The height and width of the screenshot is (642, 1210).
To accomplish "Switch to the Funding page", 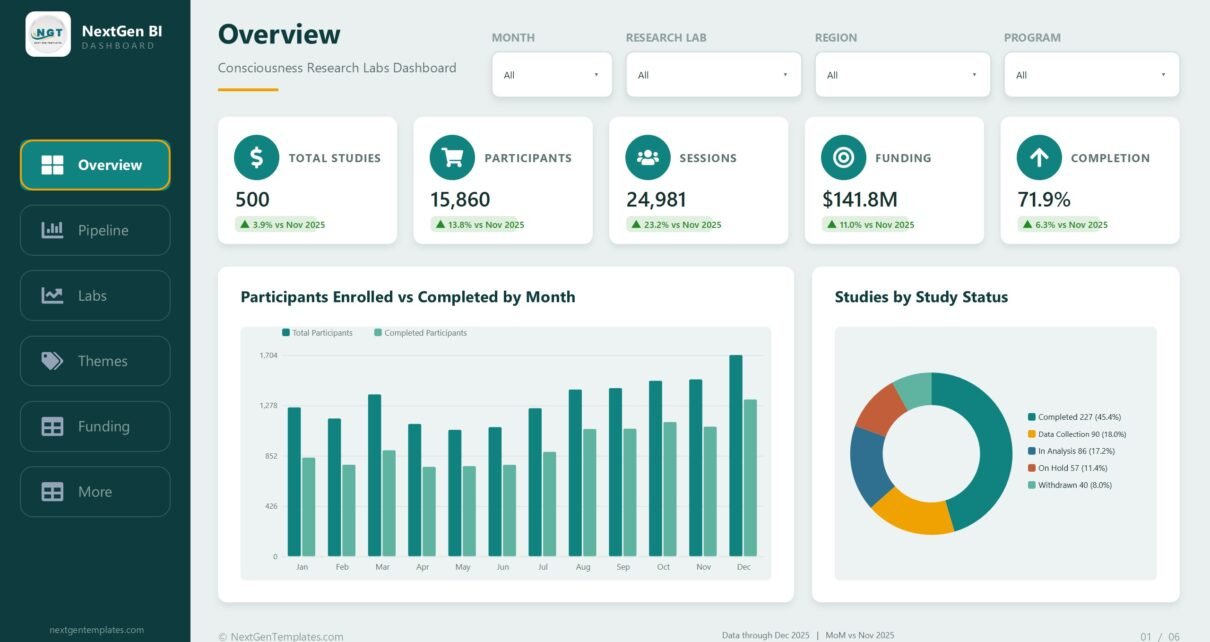I will (95, 426).
